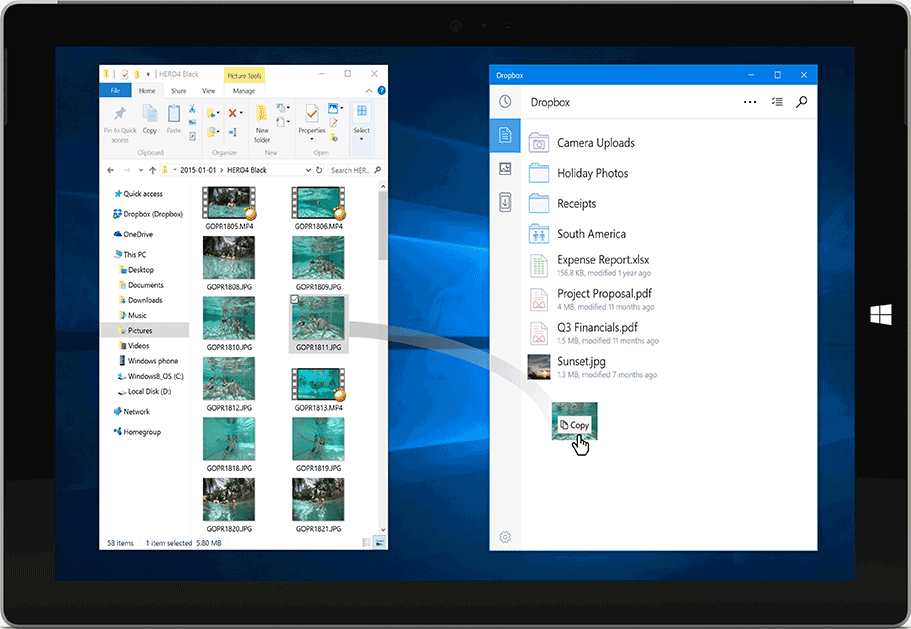This screenshot has height=629, width=911.
Task: Switch to details view in status bar
Action: tap(367, 542)
